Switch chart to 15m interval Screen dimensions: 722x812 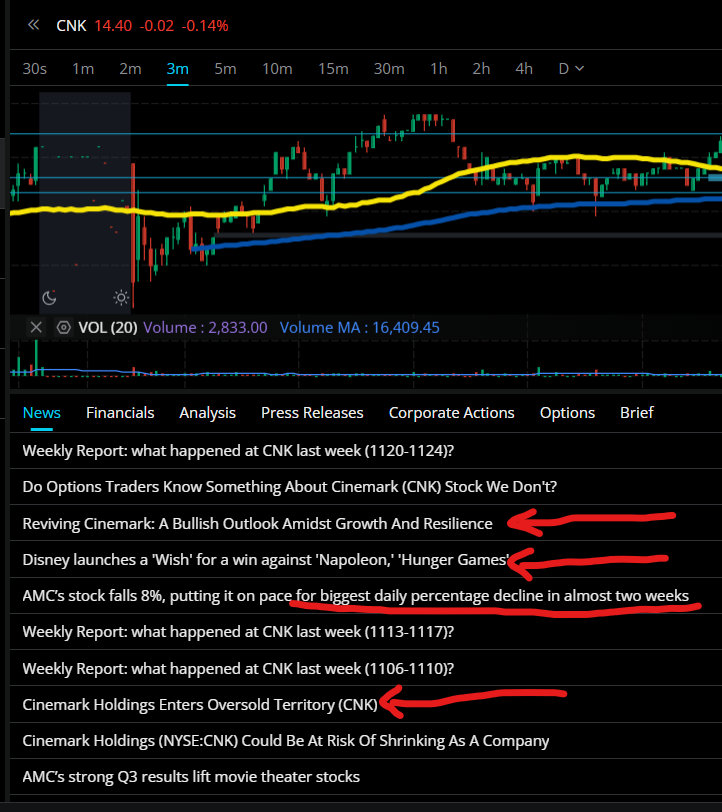pos(333,68)
